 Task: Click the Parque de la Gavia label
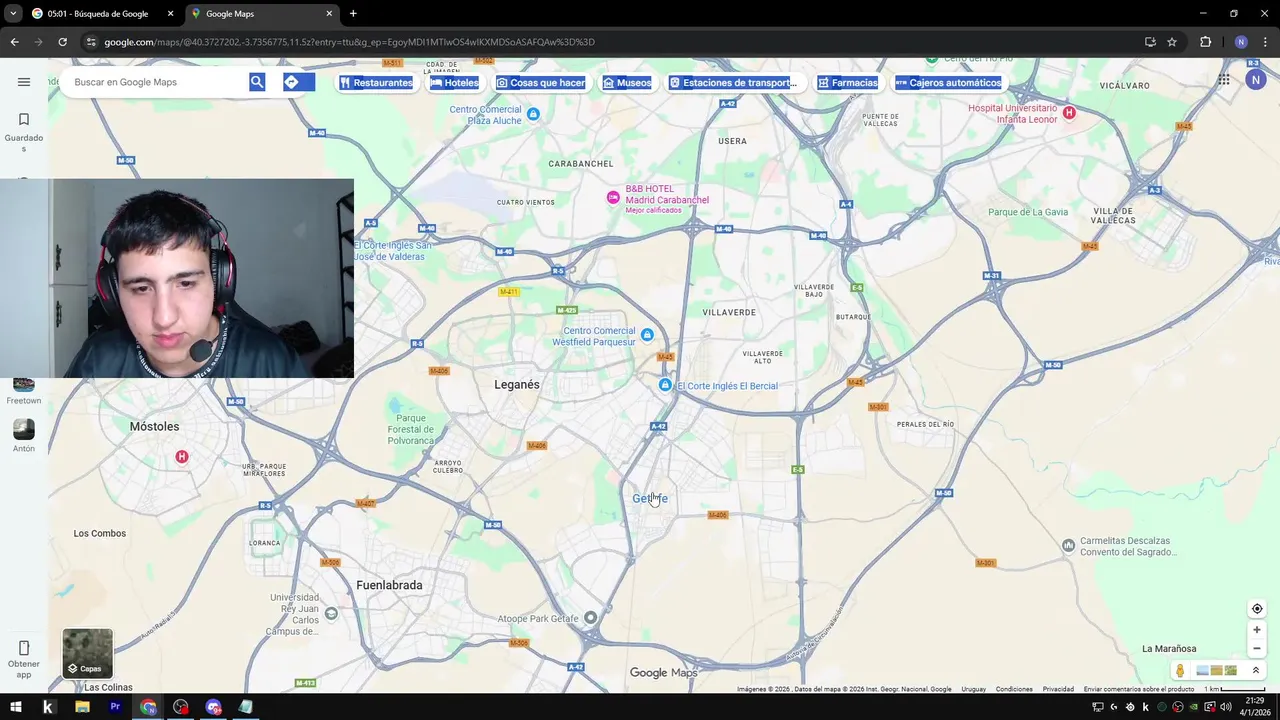1028,212
